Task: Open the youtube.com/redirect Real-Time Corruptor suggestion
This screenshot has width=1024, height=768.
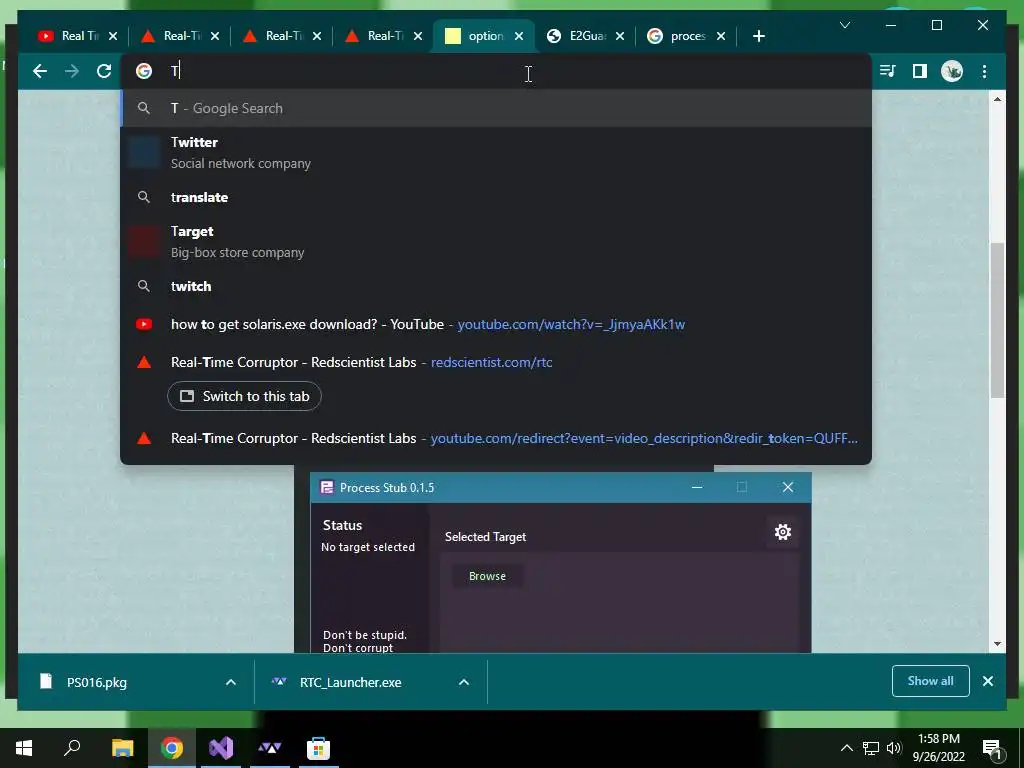Action: tap(496, 438)
